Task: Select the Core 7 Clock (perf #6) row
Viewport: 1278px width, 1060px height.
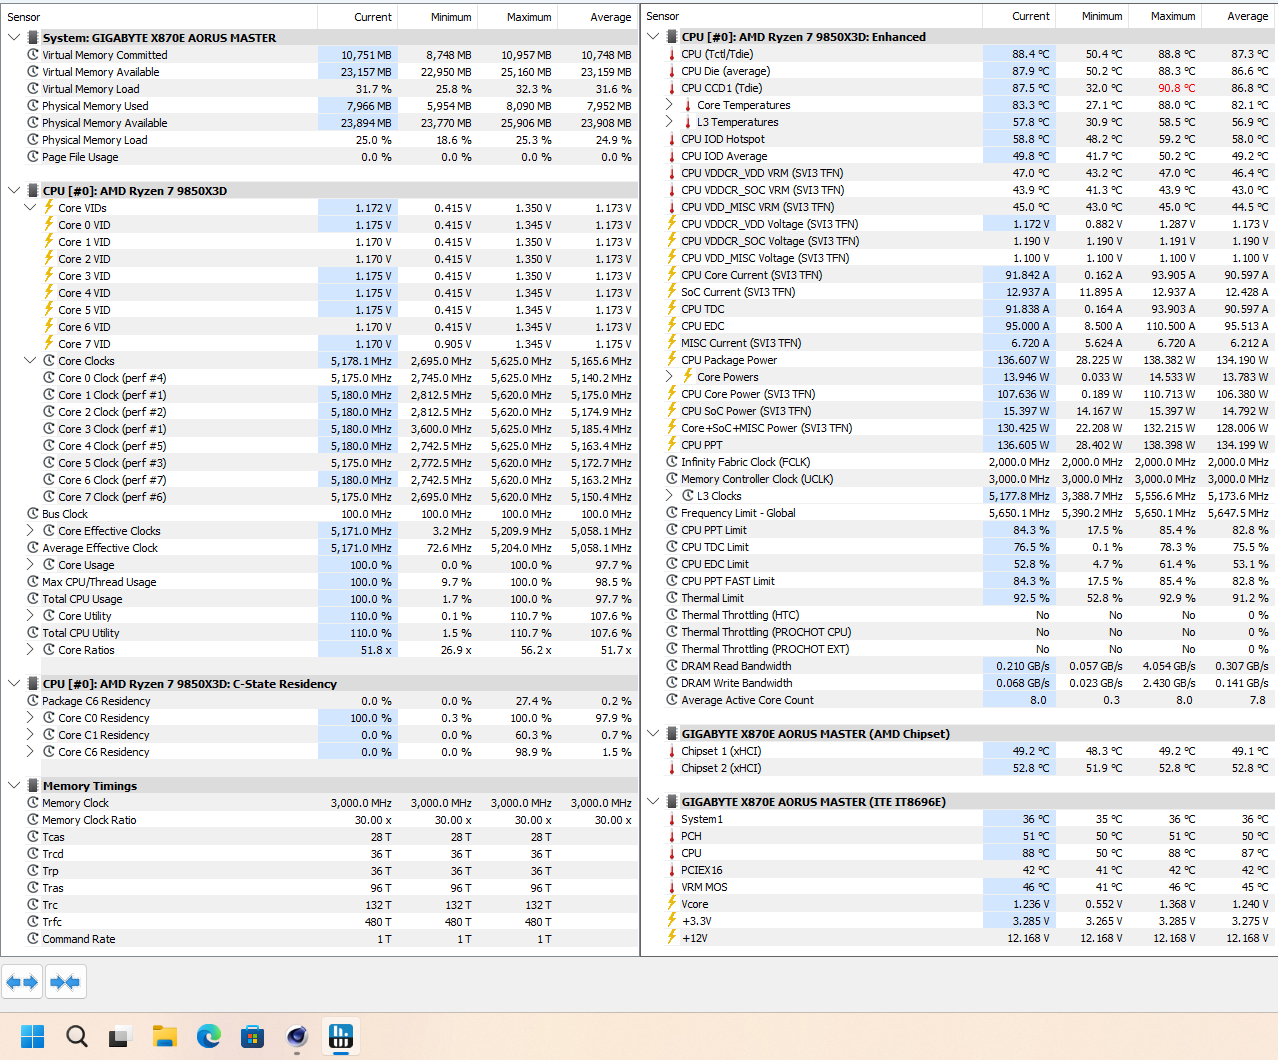Action: 319,497
